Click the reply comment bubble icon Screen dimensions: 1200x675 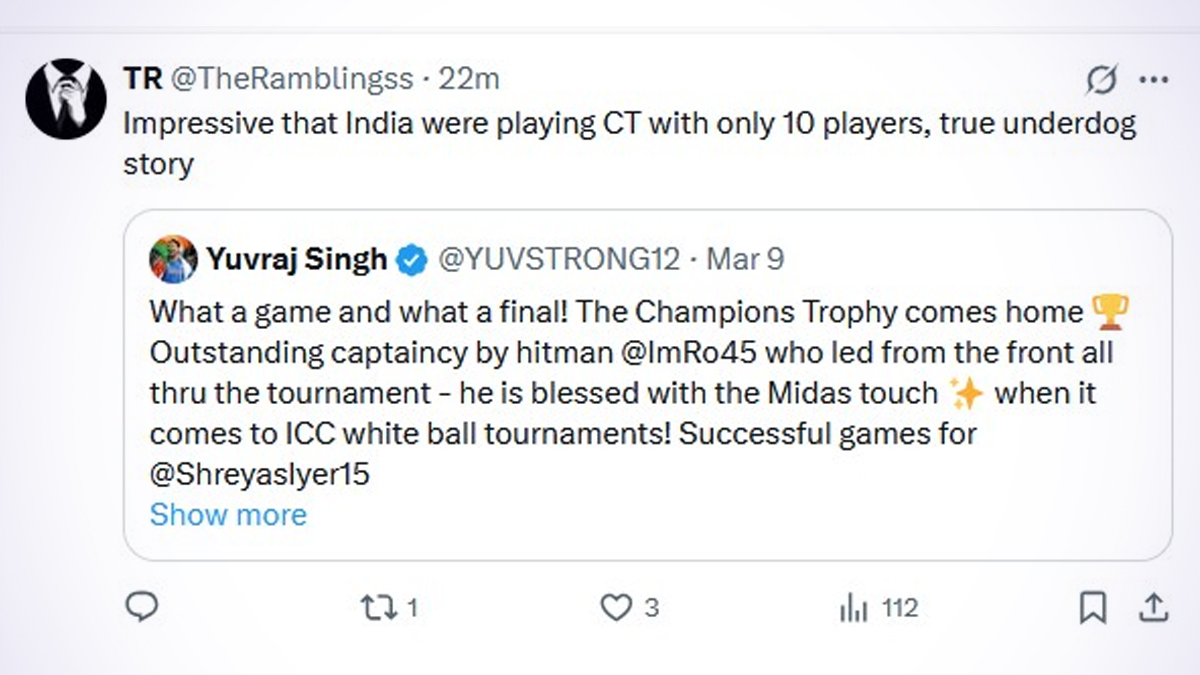[143, 606]
